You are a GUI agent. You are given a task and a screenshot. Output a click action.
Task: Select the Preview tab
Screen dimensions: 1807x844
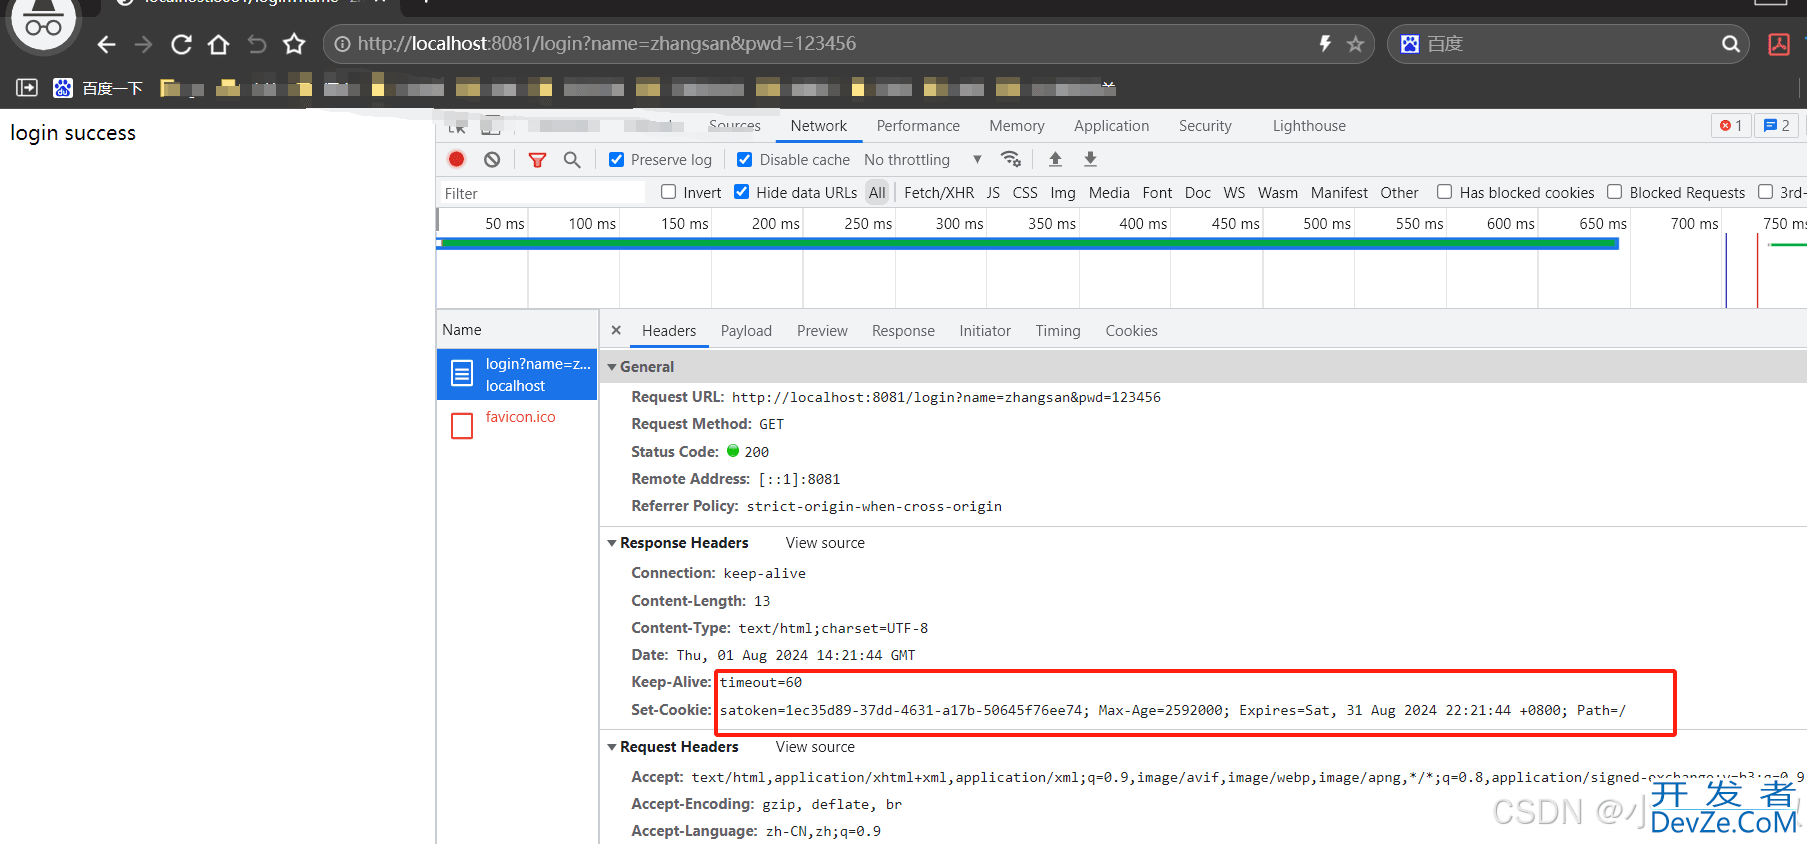tap(822, 330)
